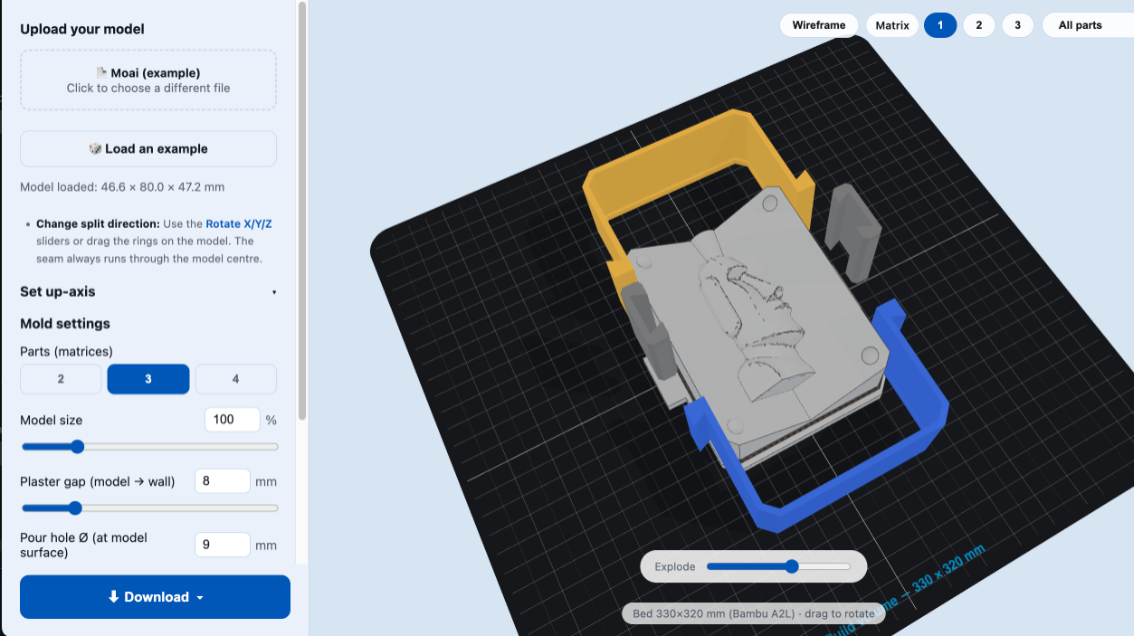The image size is (1134, 638).
Task: Focus the Plaster gap mm field
Action: (x=222, y=481)
